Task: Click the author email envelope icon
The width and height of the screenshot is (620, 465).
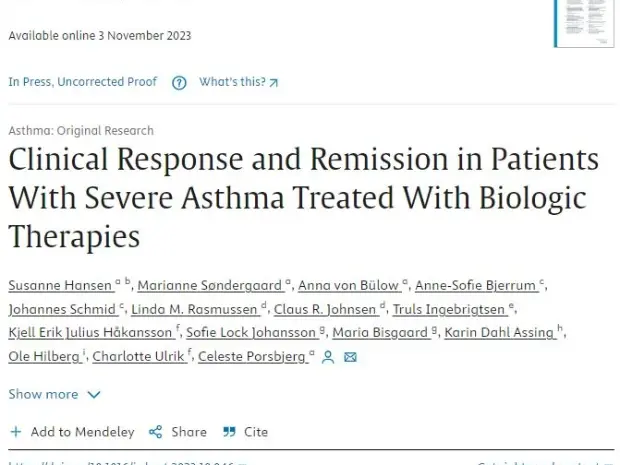Action: tap(350, 357)
